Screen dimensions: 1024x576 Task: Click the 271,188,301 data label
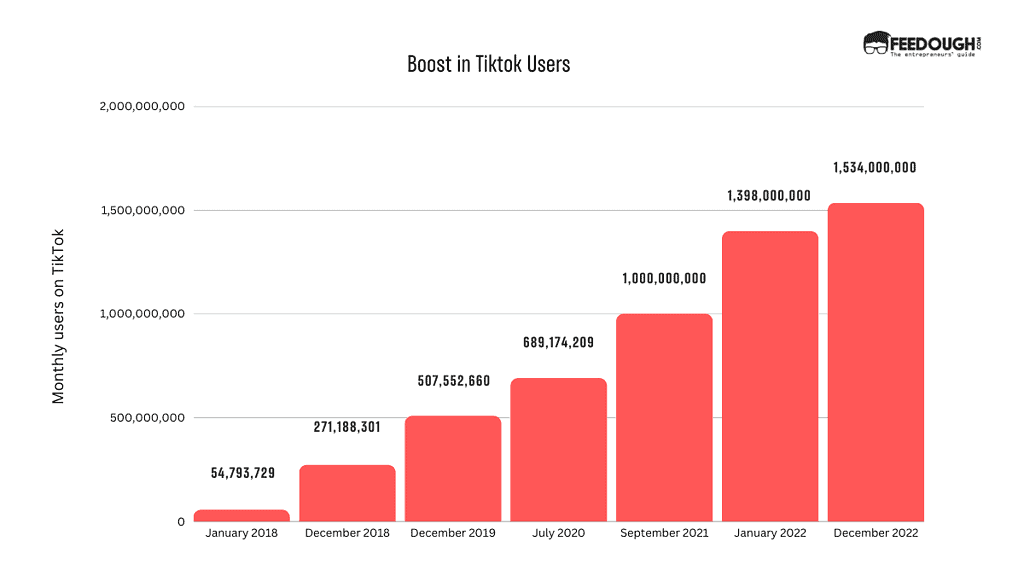(x=347, y=430)
